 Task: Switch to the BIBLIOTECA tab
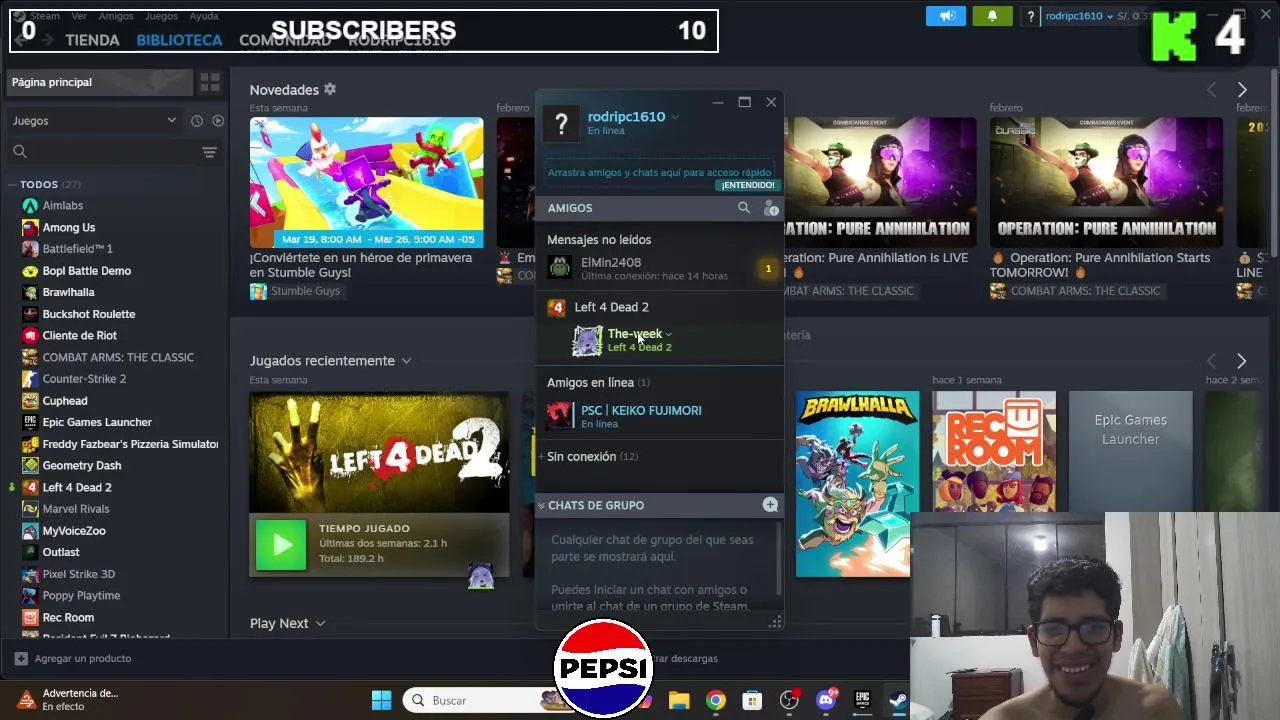pos(179,40)
